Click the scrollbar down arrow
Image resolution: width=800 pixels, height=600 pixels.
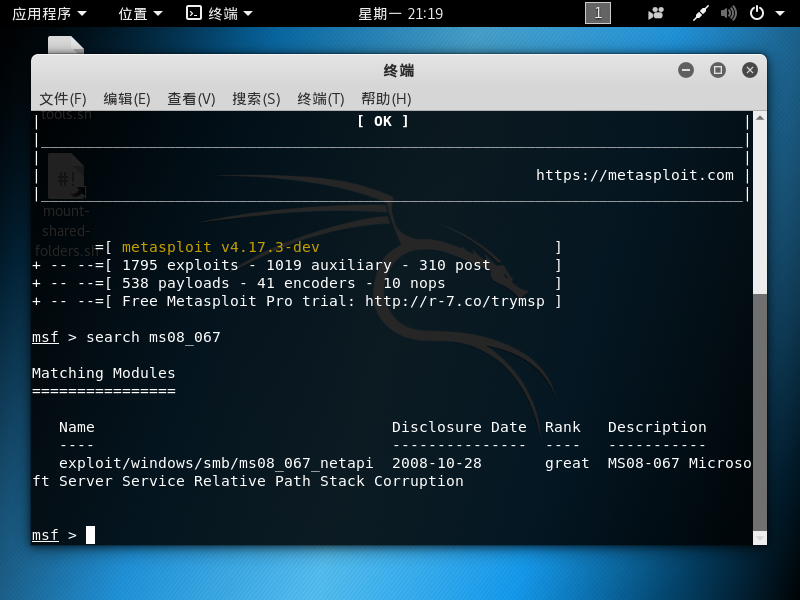(x=760, y=538)
